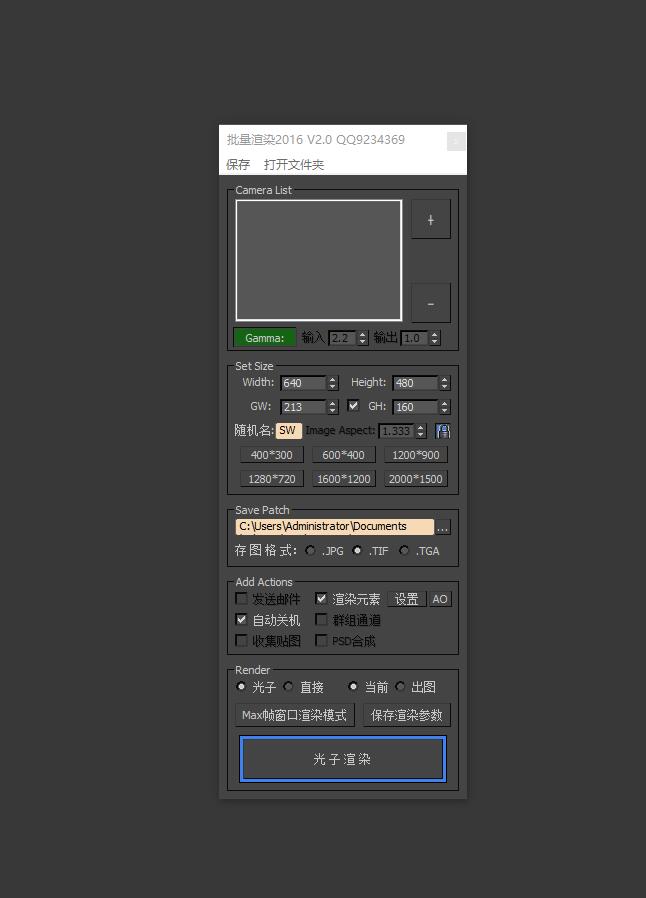Start the 光子渲染 render
The height and width of the screenshot is (898, 646).
(342, 759)
